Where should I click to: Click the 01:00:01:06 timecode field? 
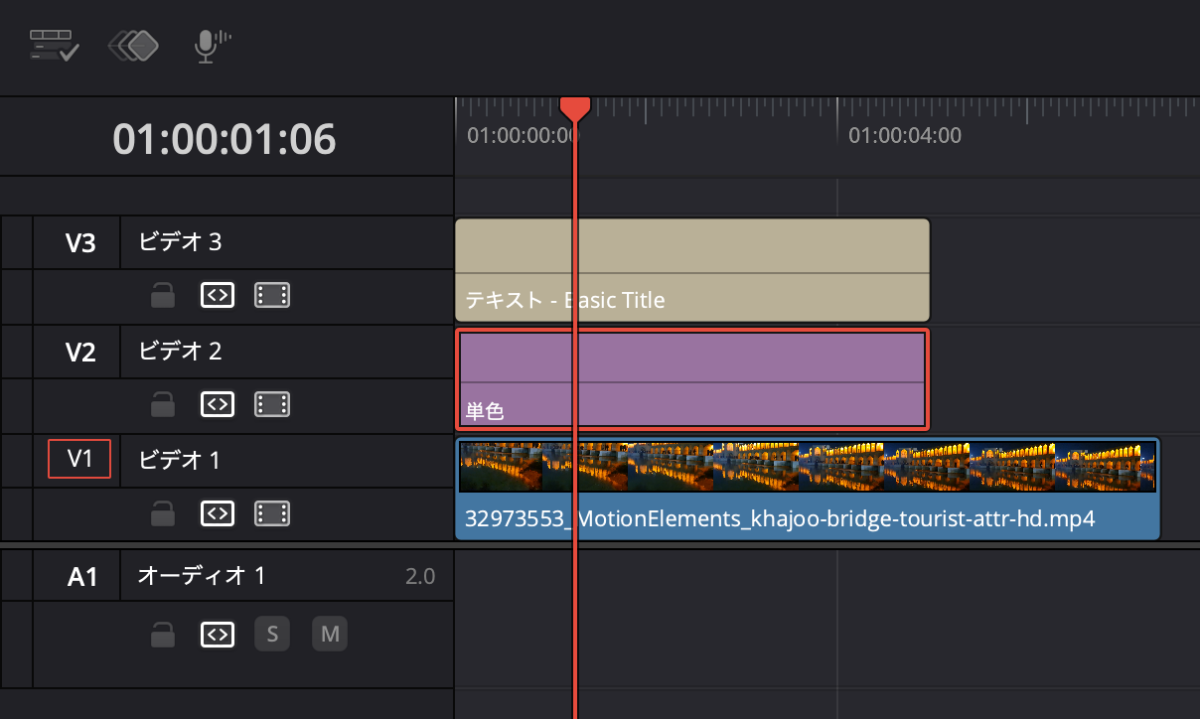[224, 140]
